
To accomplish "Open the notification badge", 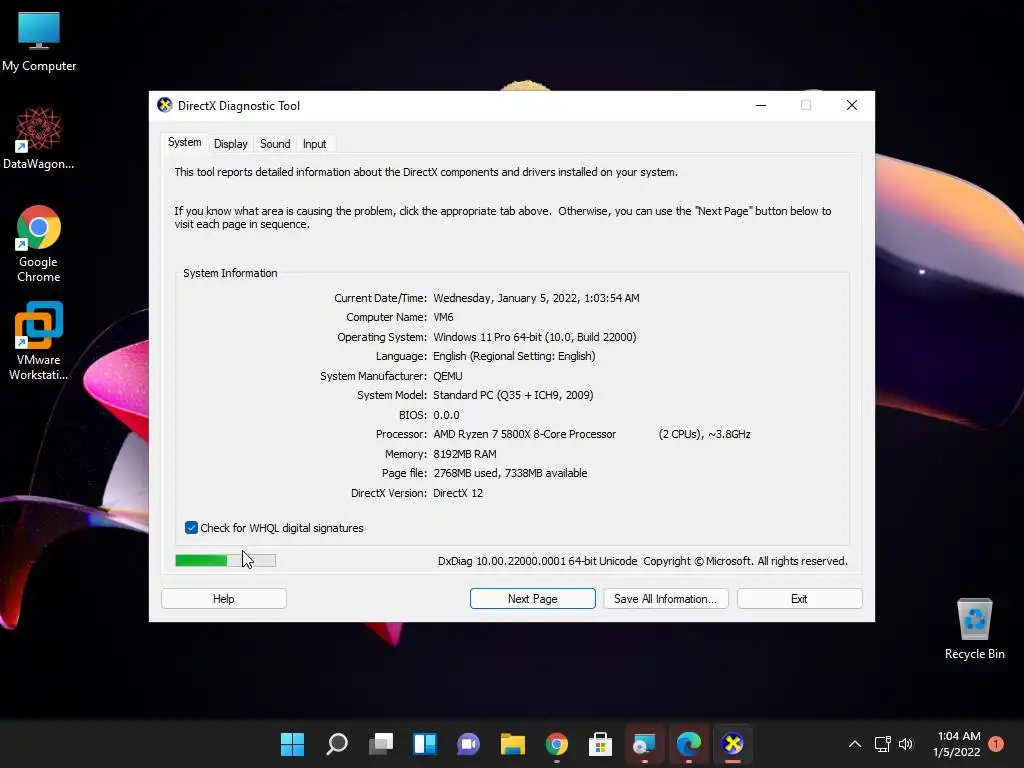I will [996, 744].
